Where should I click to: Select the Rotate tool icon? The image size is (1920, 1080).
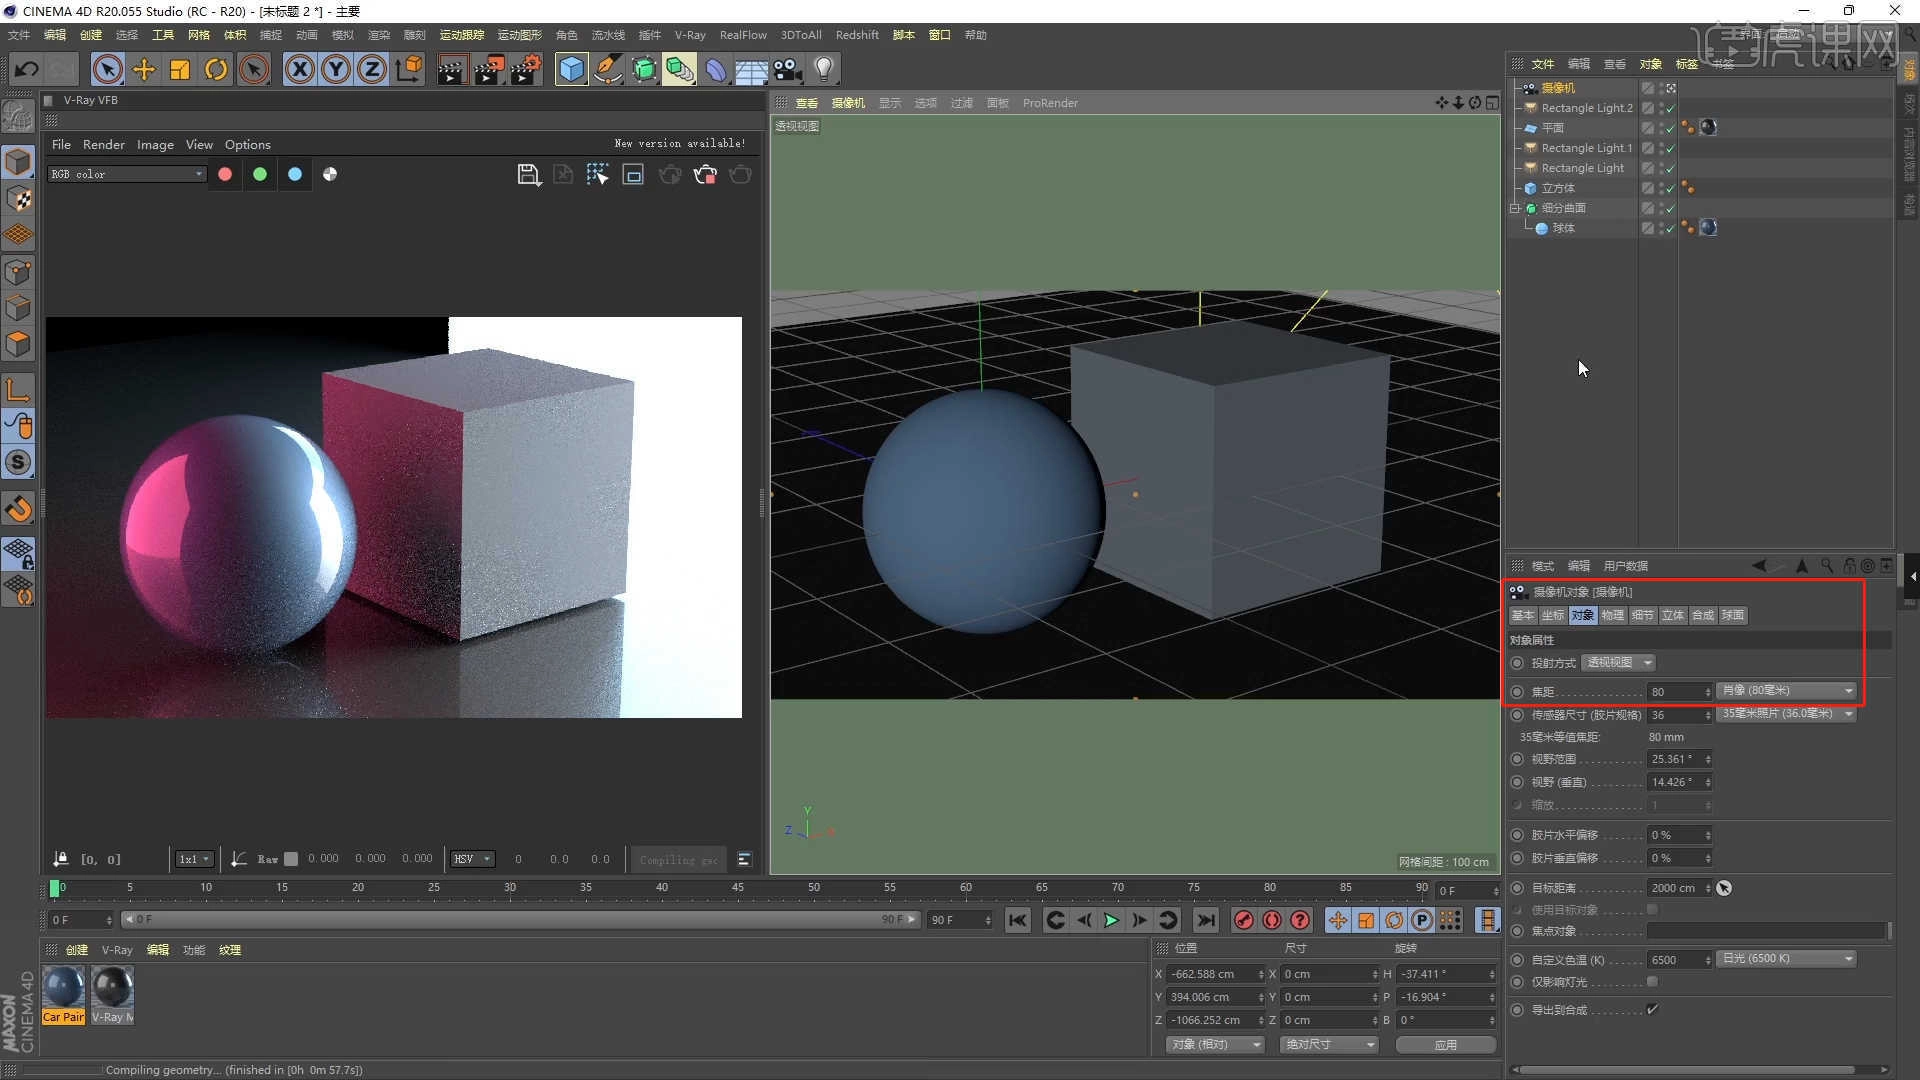(216, 69)
